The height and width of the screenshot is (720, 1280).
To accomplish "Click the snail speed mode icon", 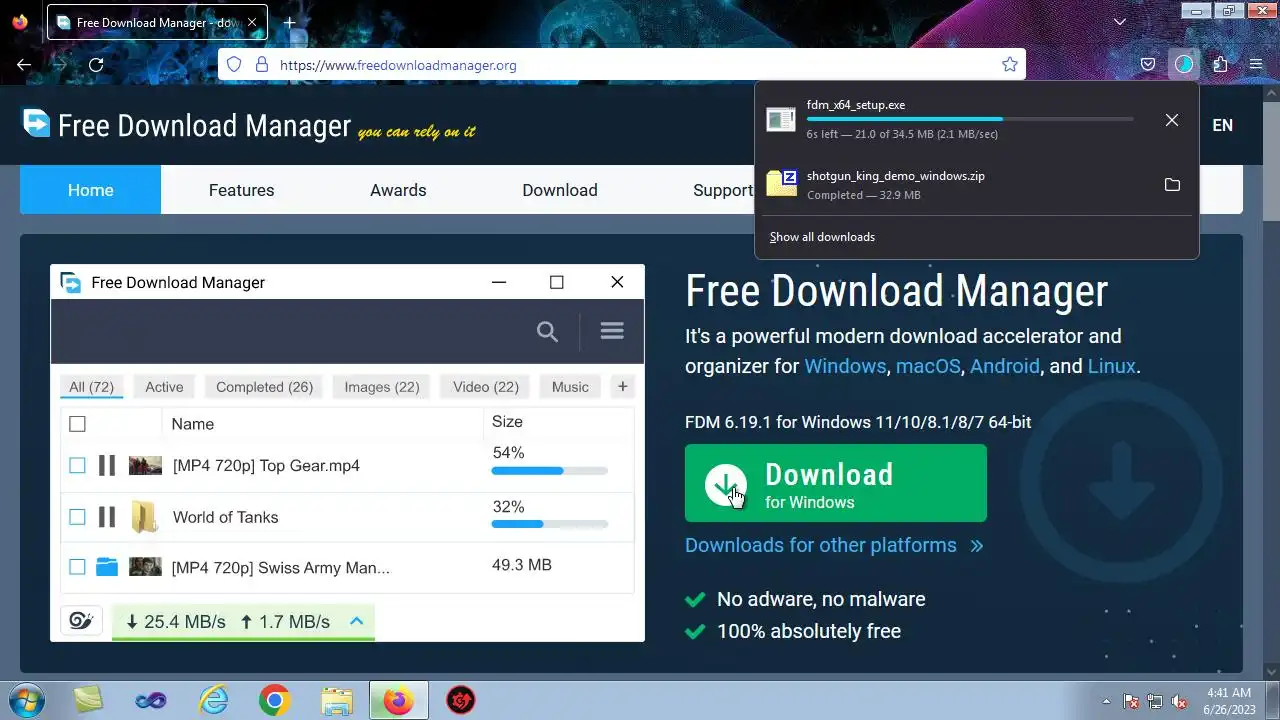I will [81, 621].
